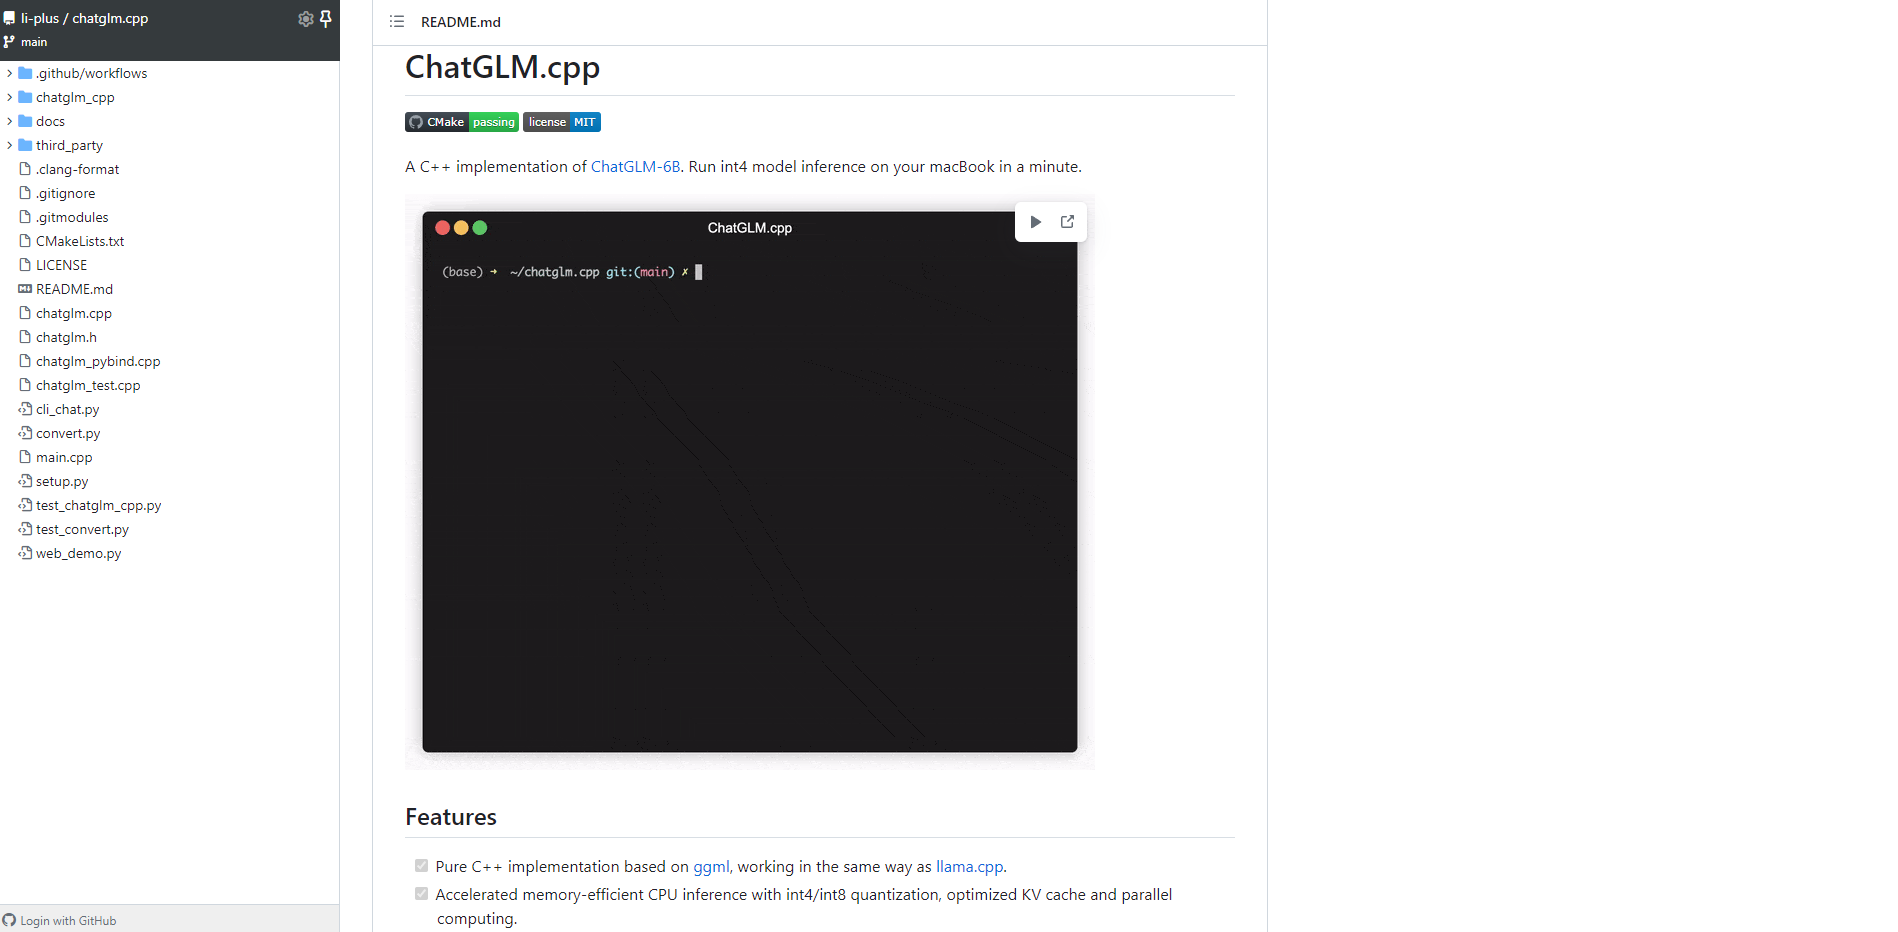This screenshot has height=932, width=1898.
Task: Click the CMake passing badge
Action: point(461,122)
